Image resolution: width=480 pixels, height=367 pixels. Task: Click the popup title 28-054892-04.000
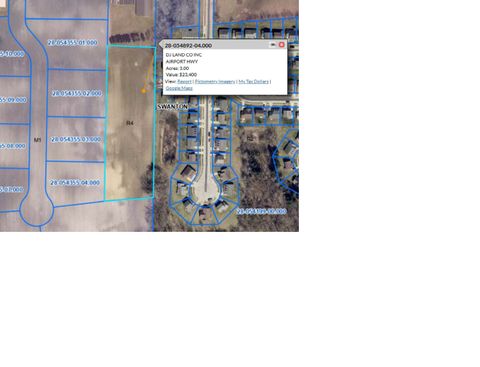tap(188, 45)
